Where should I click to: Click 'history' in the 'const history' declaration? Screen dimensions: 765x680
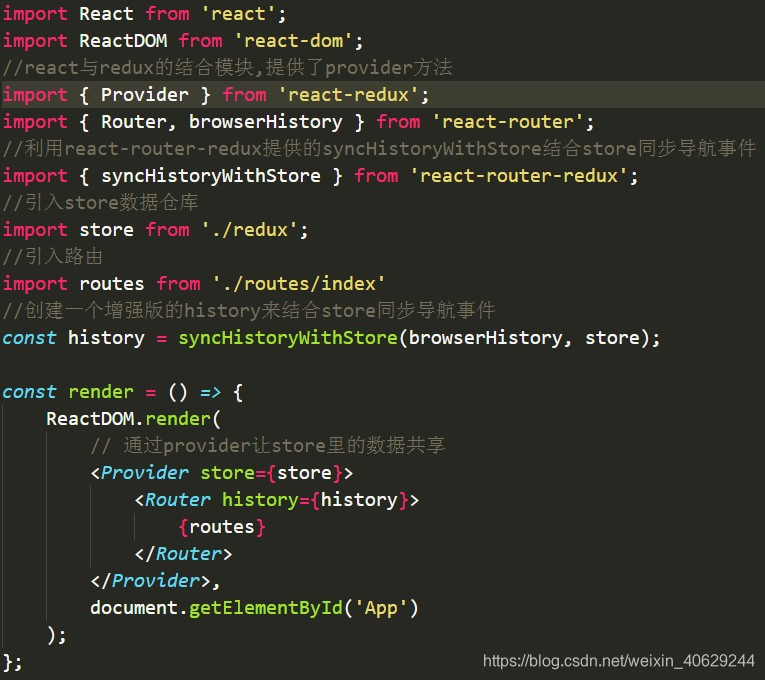click(106, 338)
